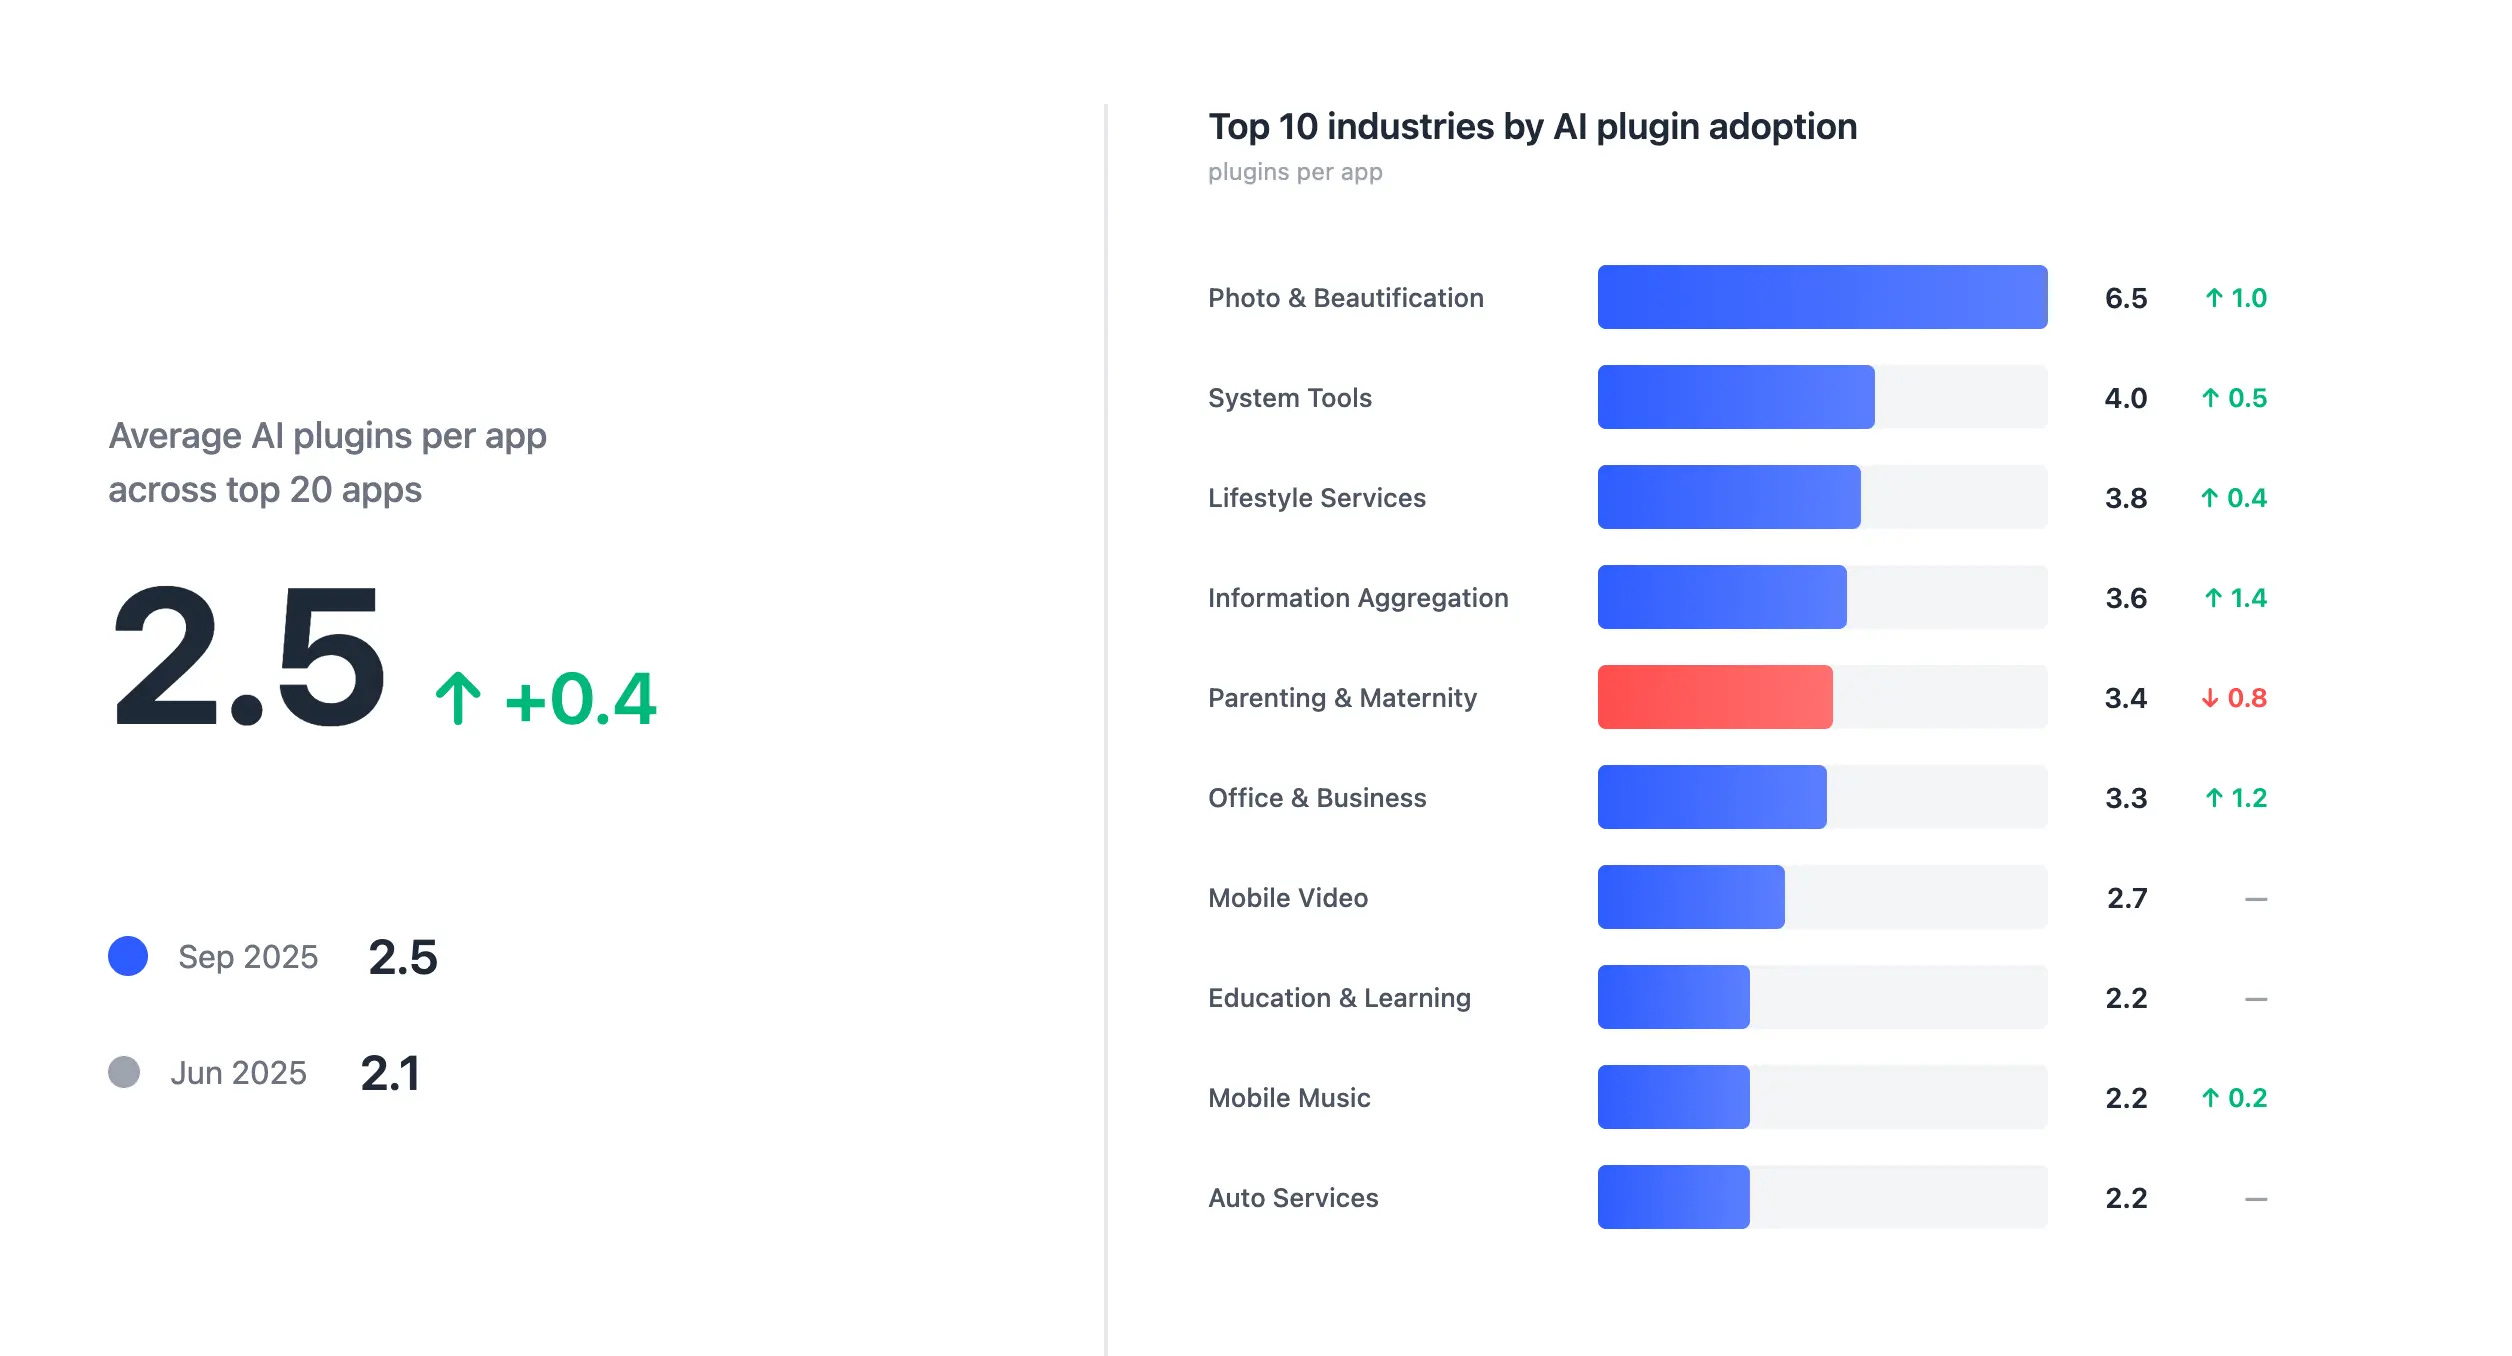
Task: Click the 6.5 value for Photo & Beautification
Action: 2126,298
